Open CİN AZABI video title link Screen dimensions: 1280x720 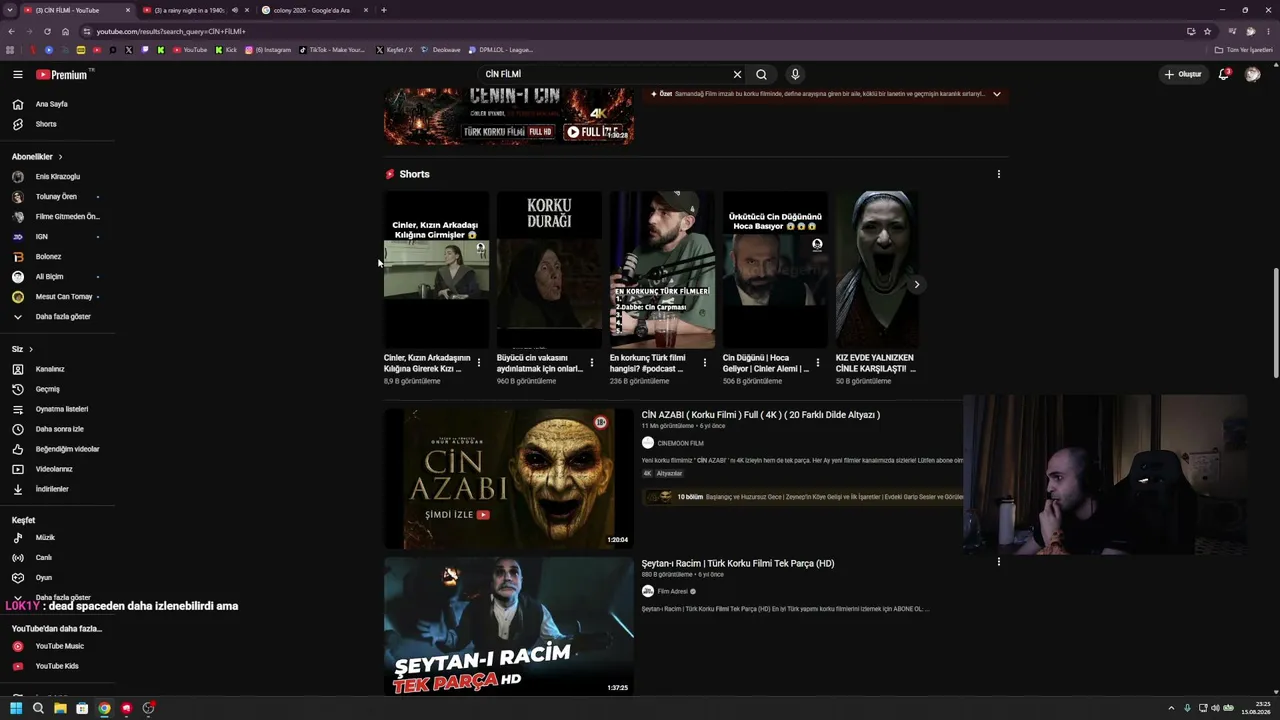click(x=761, y=415)
